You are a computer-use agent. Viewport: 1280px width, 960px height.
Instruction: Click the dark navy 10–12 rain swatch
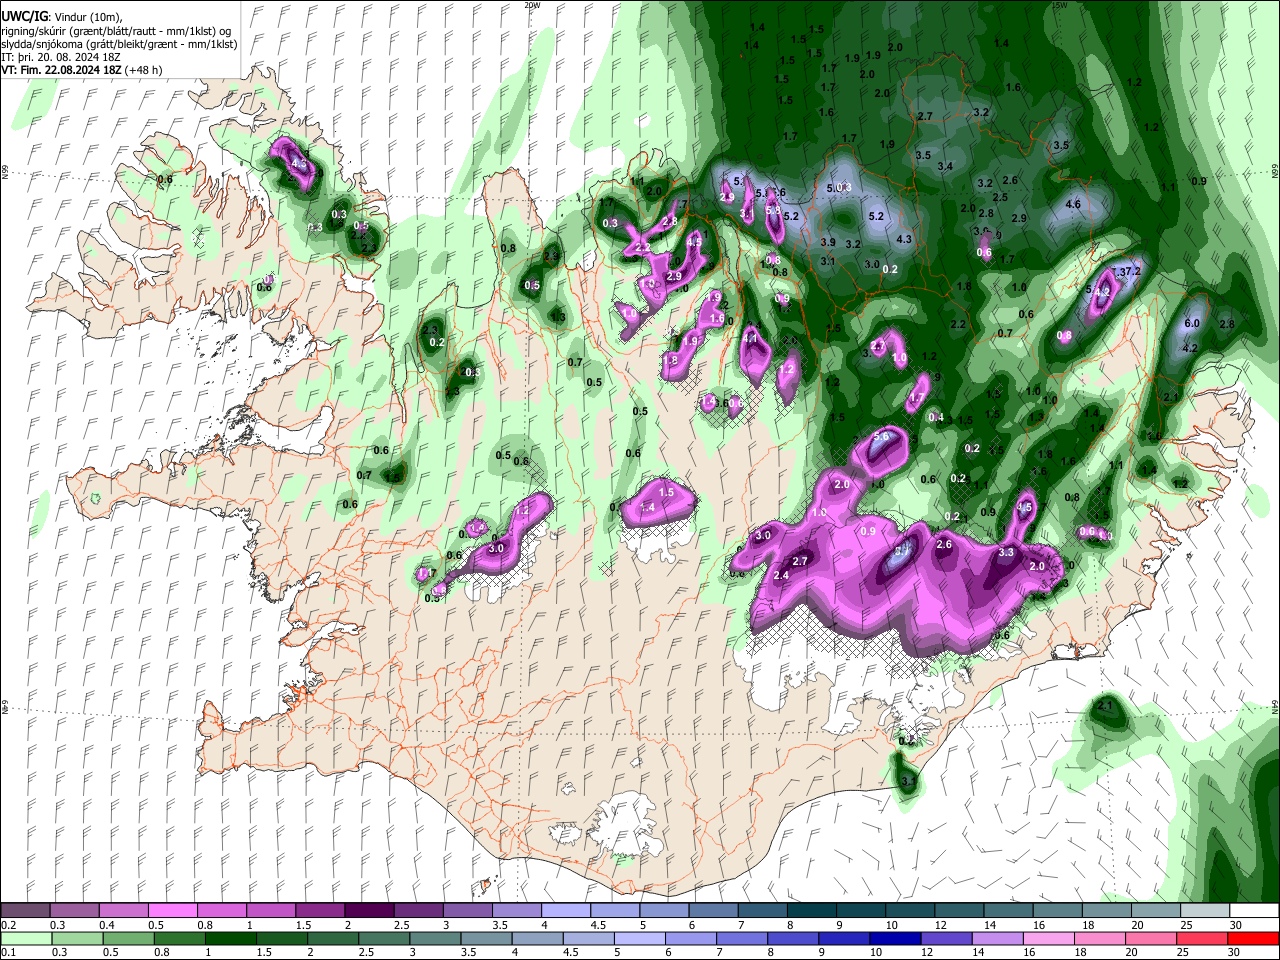coord(894,938)
